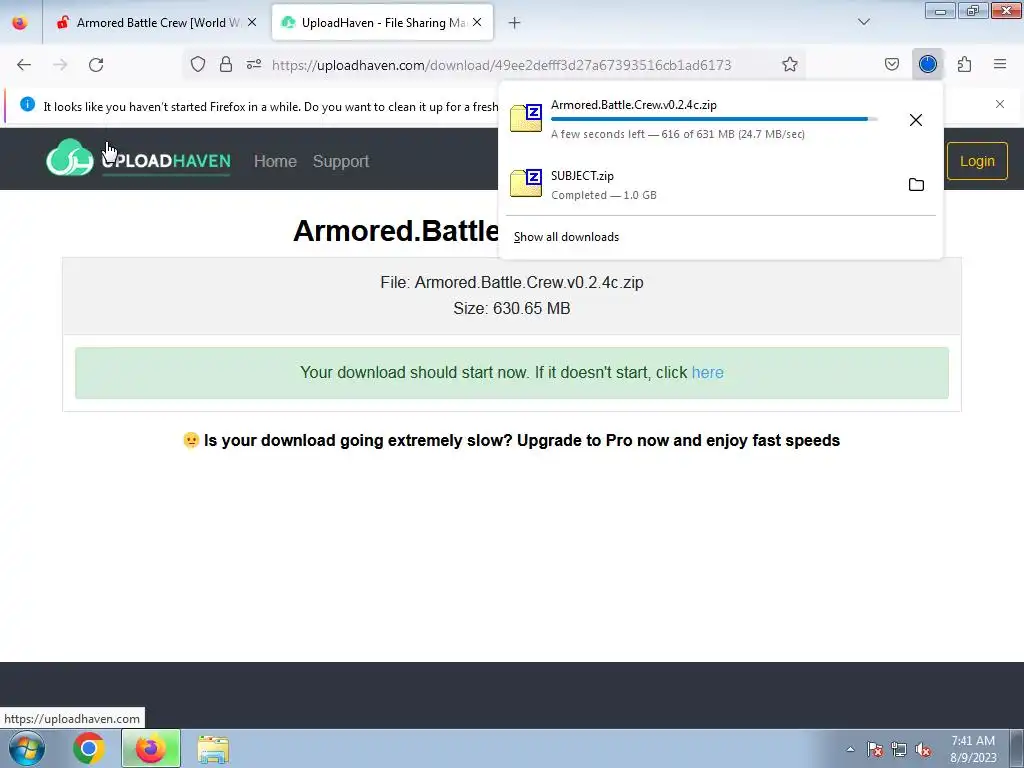Expand the list all tabs chevron
Viewport: 1024px width, 768px height.
click(x=864, y=22)
